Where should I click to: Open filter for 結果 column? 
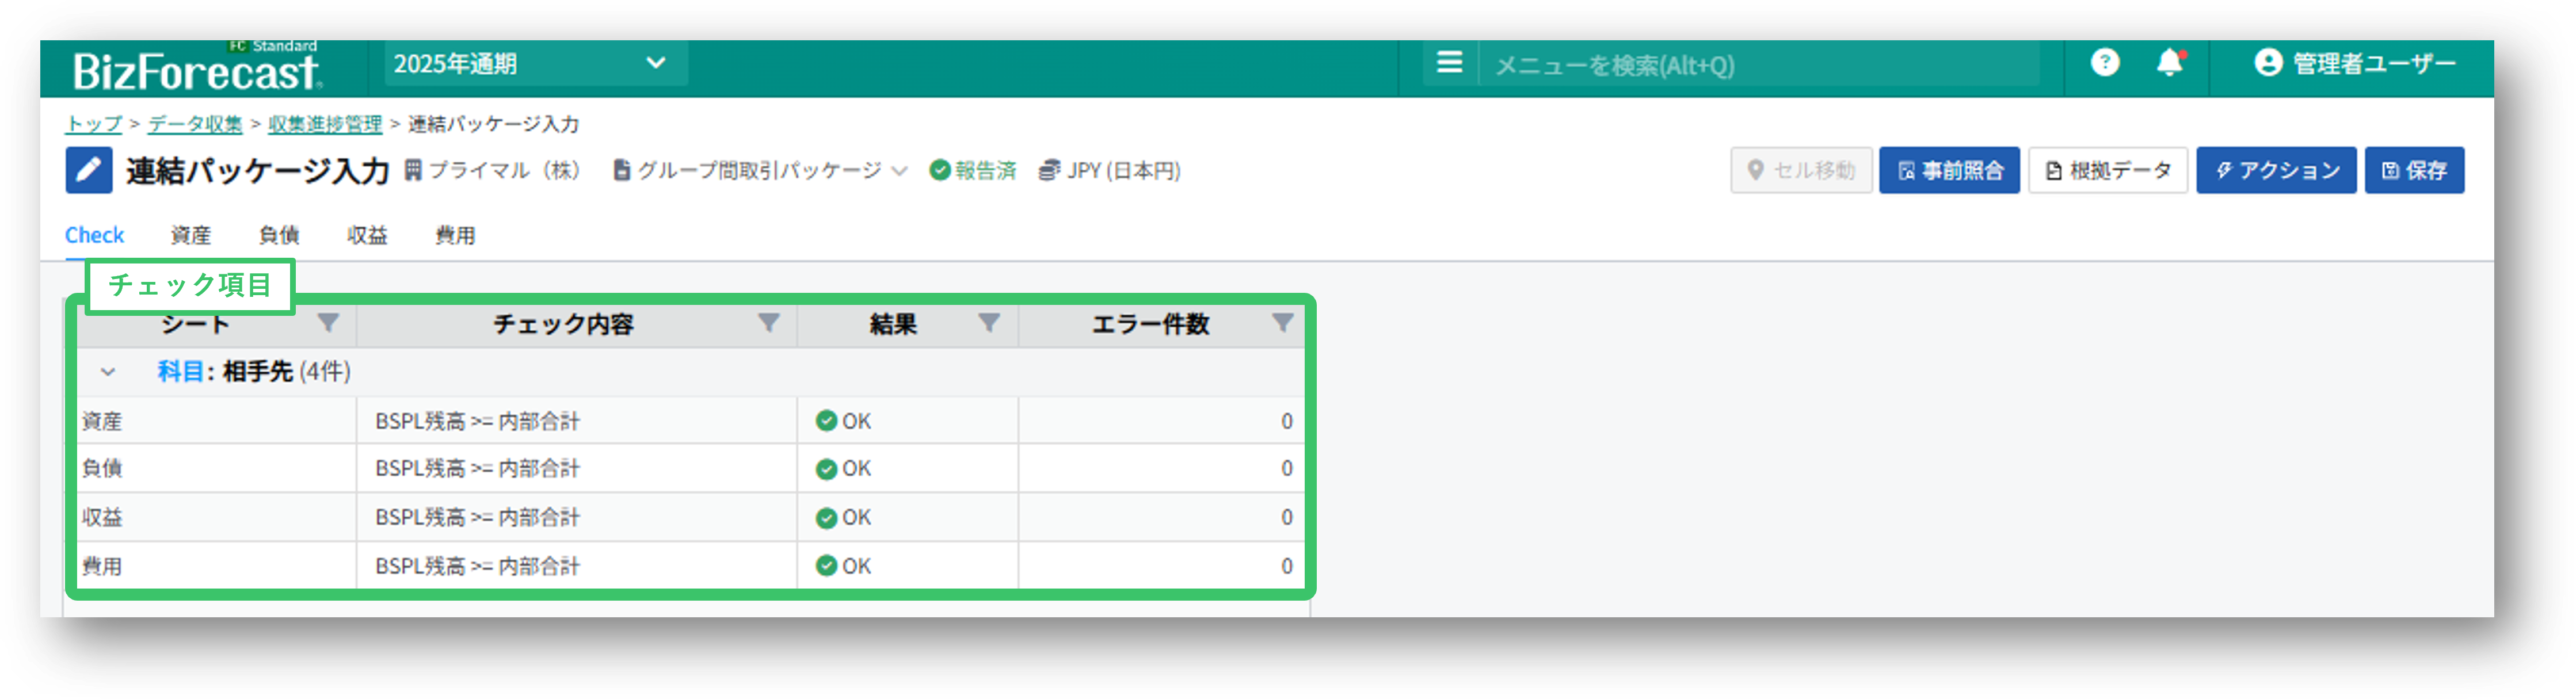click(x=988, y=323)
